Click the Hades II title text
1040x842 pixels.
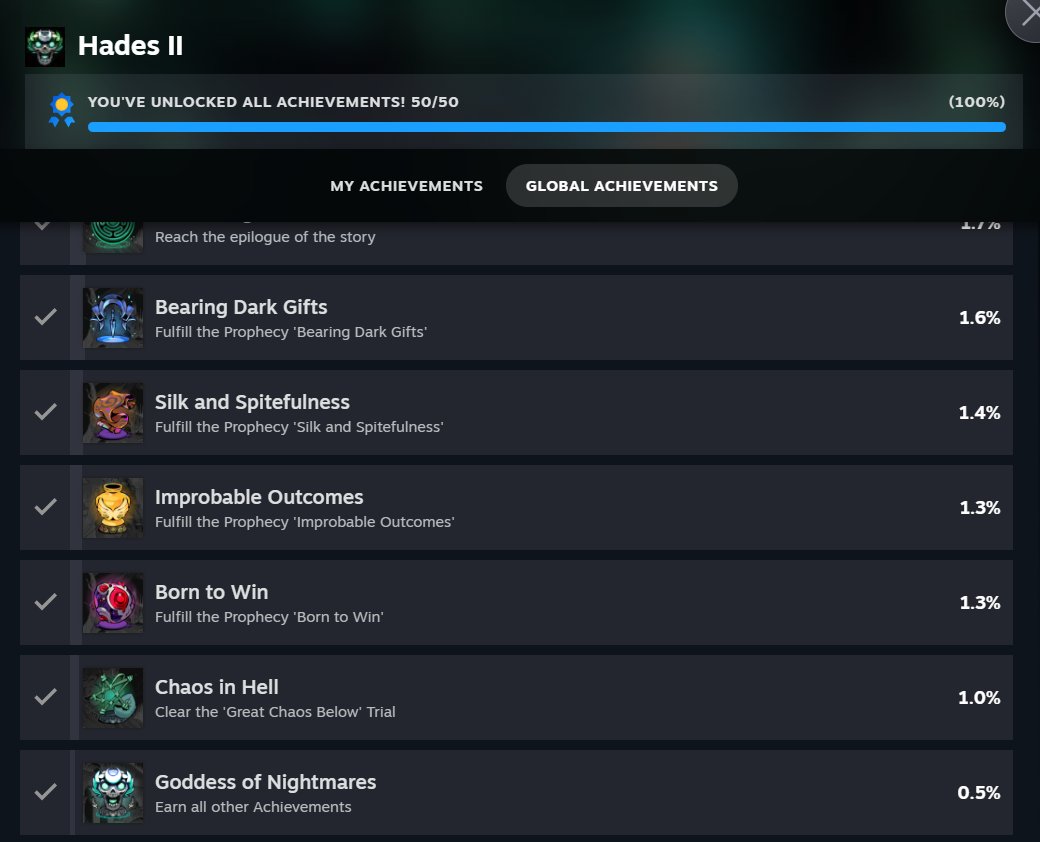130,46
